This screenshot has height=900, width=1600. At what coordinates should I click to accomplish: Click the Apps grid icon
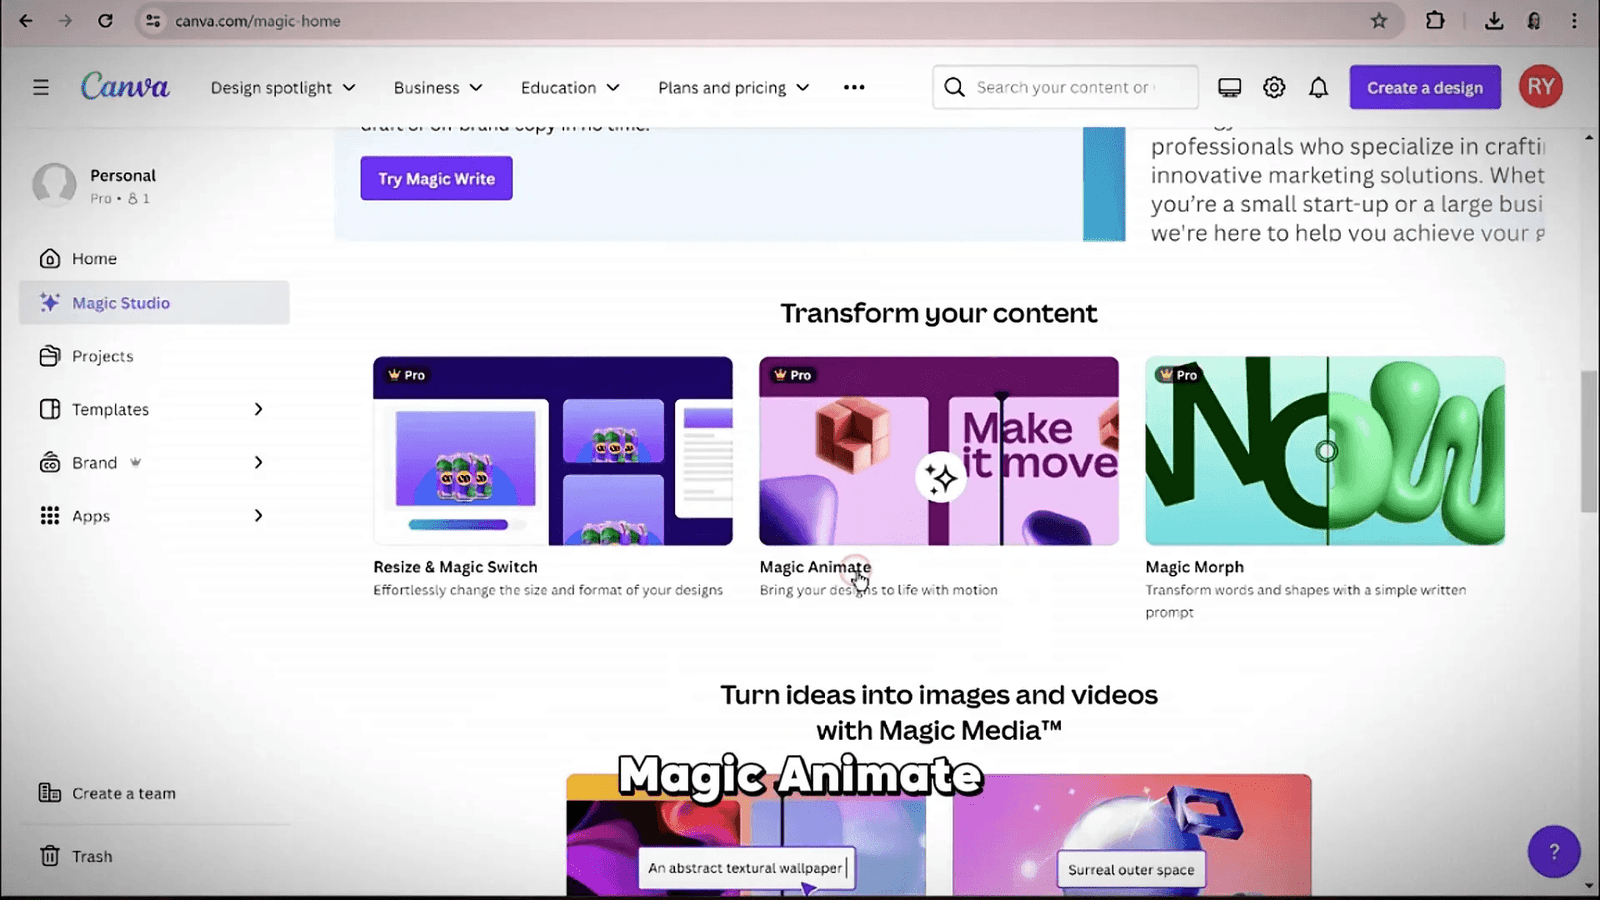50,515
